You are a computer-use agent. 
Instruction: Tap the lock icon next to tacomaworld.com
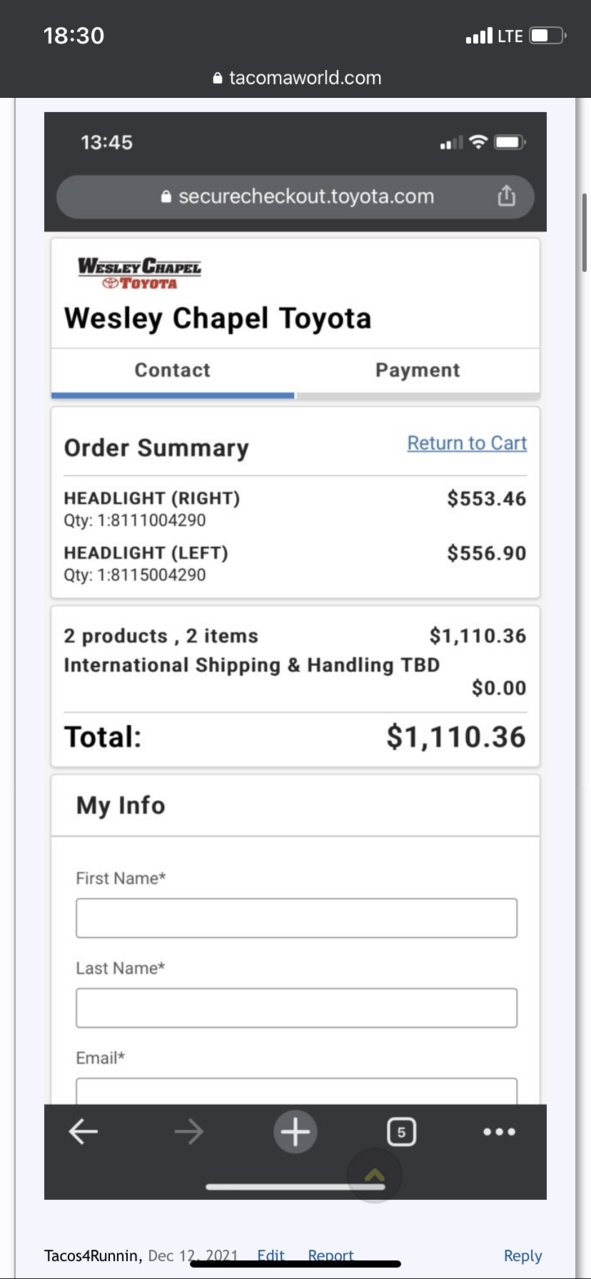(x=218, y=78)
